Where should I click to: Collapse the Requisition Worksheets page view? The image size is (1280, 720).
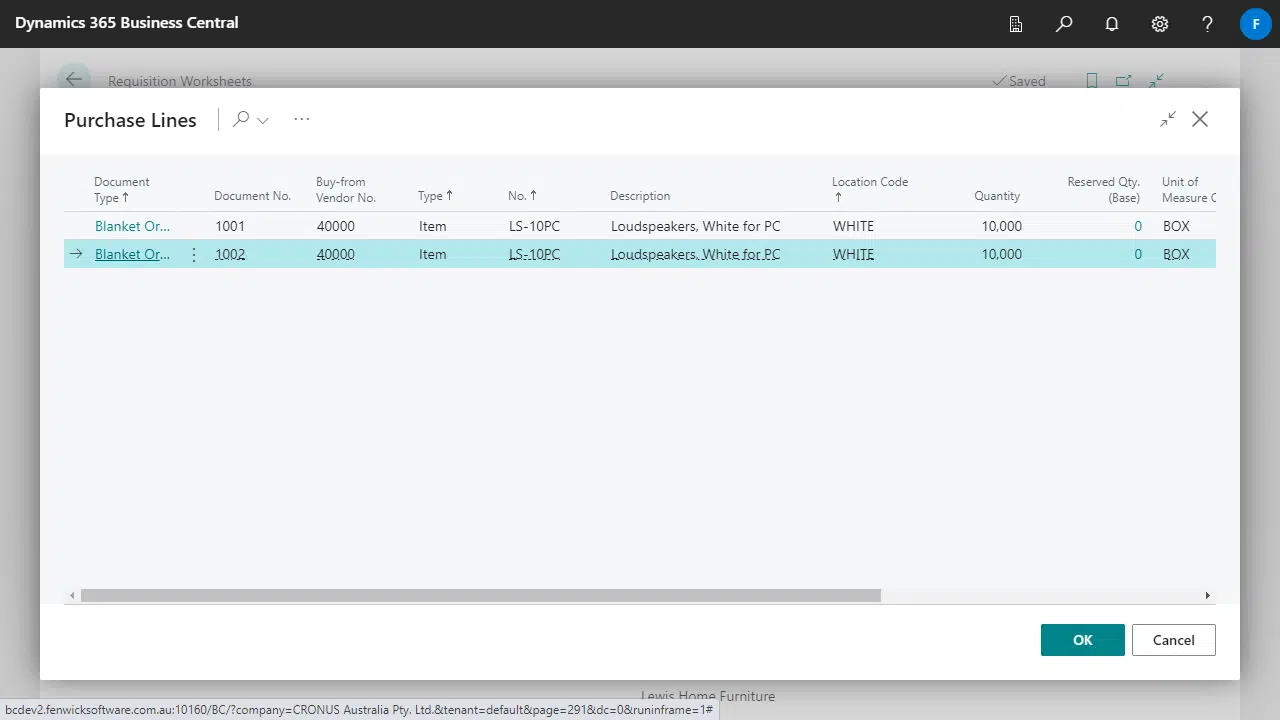click(1156, 81)
